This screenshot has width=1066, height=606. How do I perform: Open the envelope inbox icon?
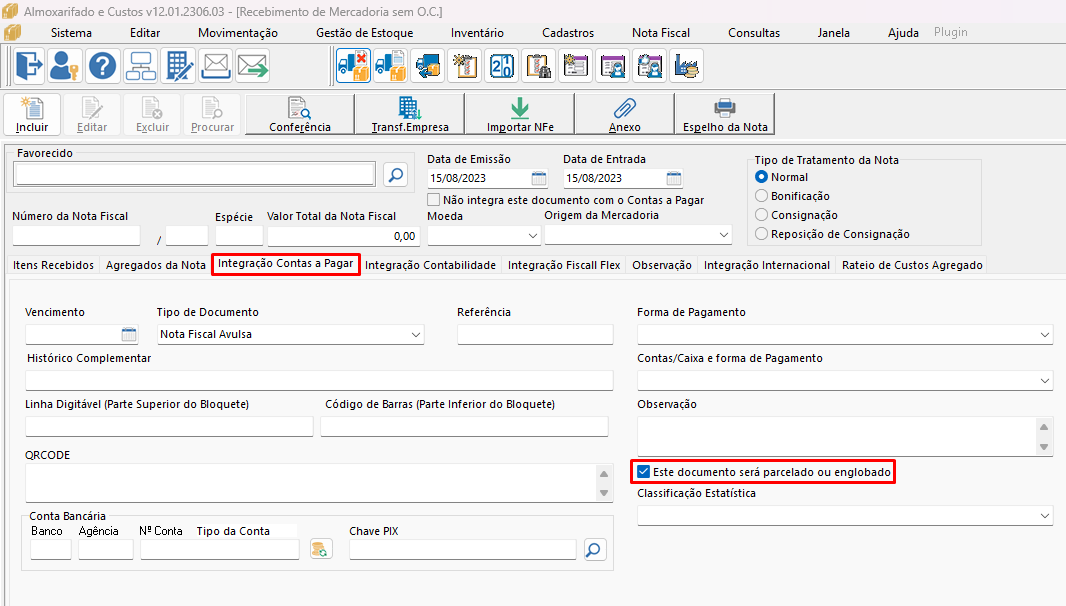point(216,66)
